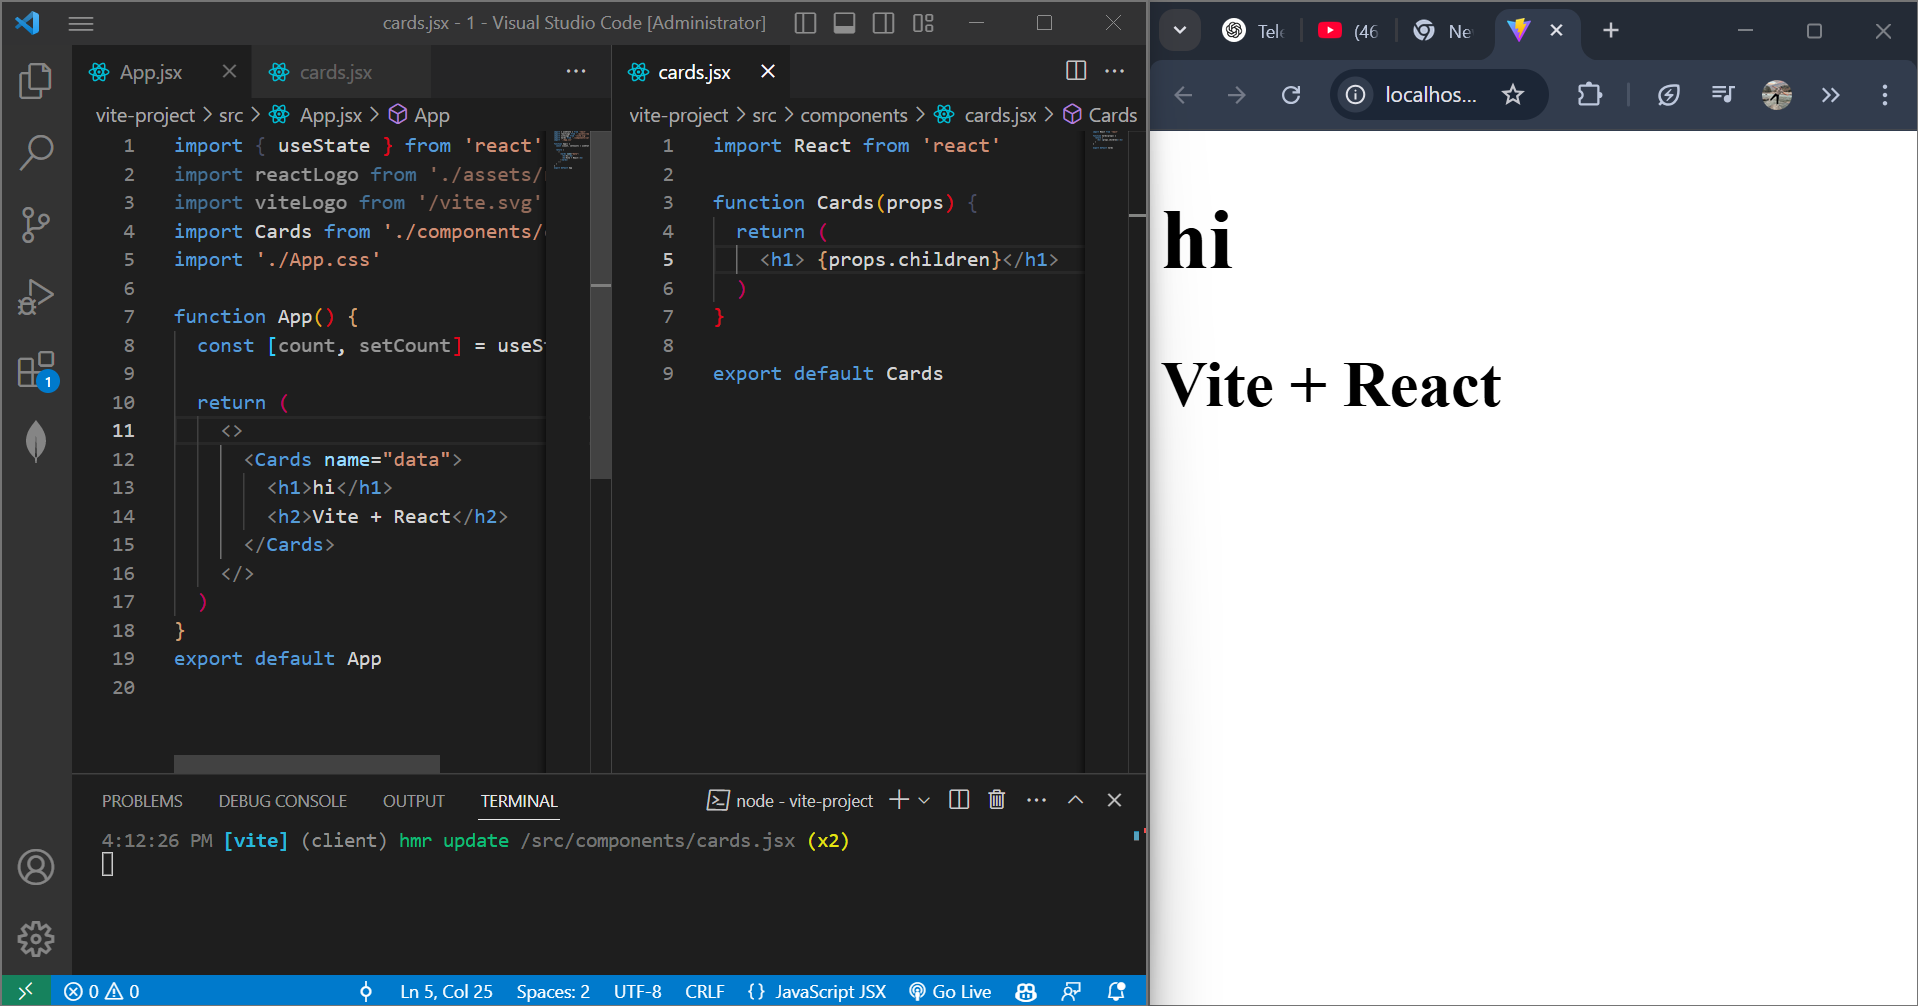Split the right editor
Viewport: 1918px width, 1006px height.
click(1076, 70)
